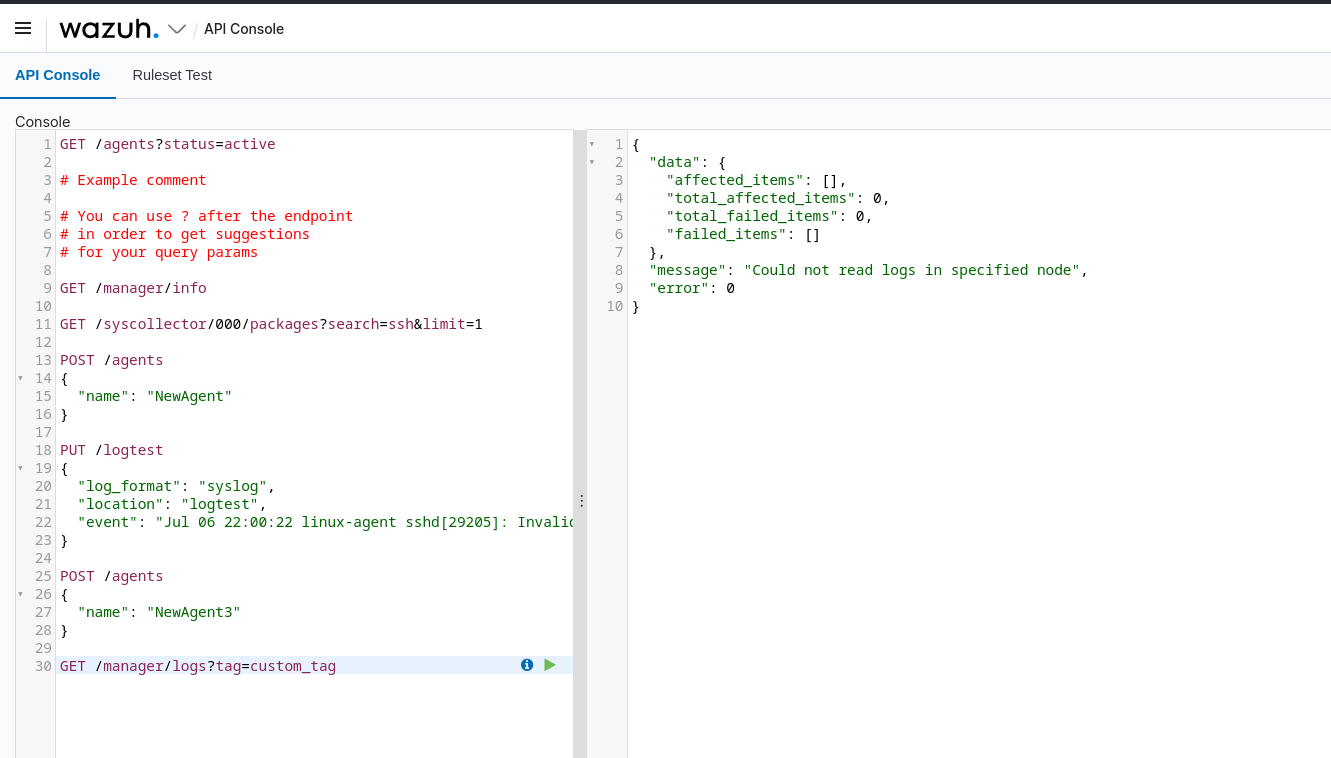
Task: Collapse the PUT /logtest body at line 19
Action: click(x=22, y=468)
